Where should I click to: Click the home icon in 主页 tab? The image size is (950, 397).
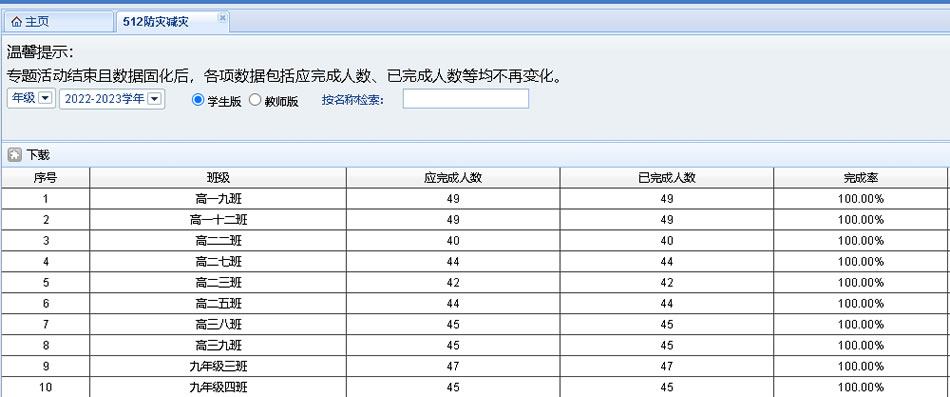pyautogui.click(x=16, y=22)
